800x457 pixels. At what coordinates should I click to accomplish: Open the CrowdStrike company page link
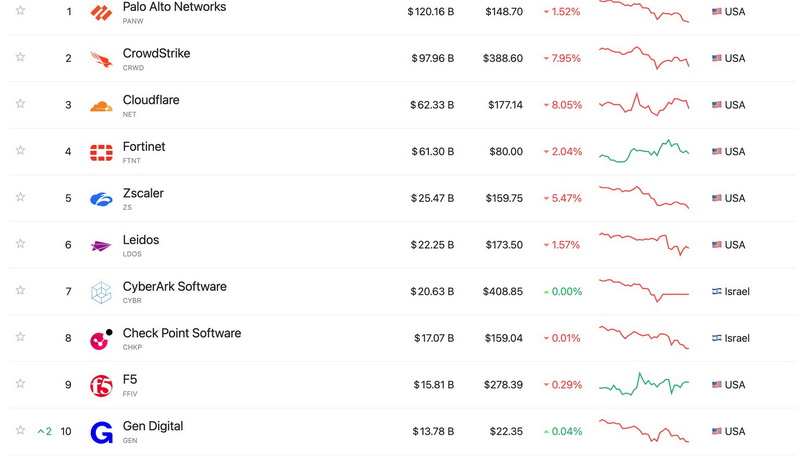[x=156, y=53]
